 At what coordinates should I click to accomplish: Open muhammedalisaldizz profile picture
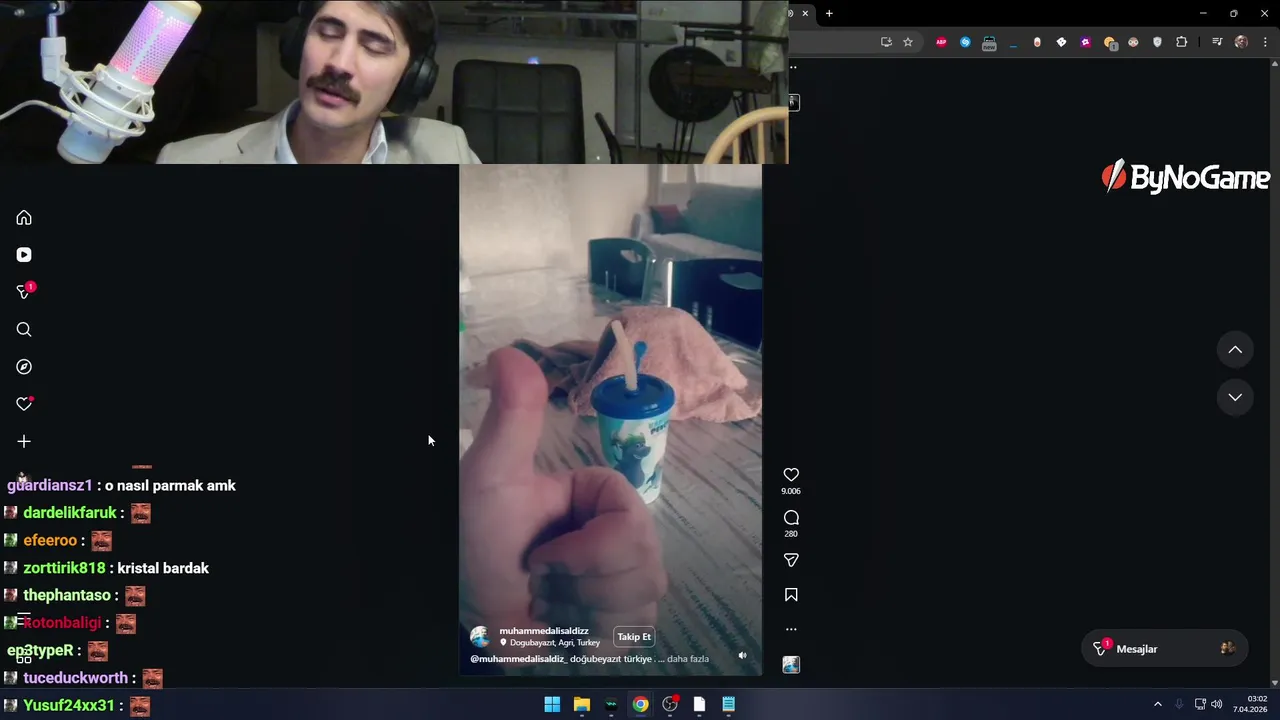[481, 637]
